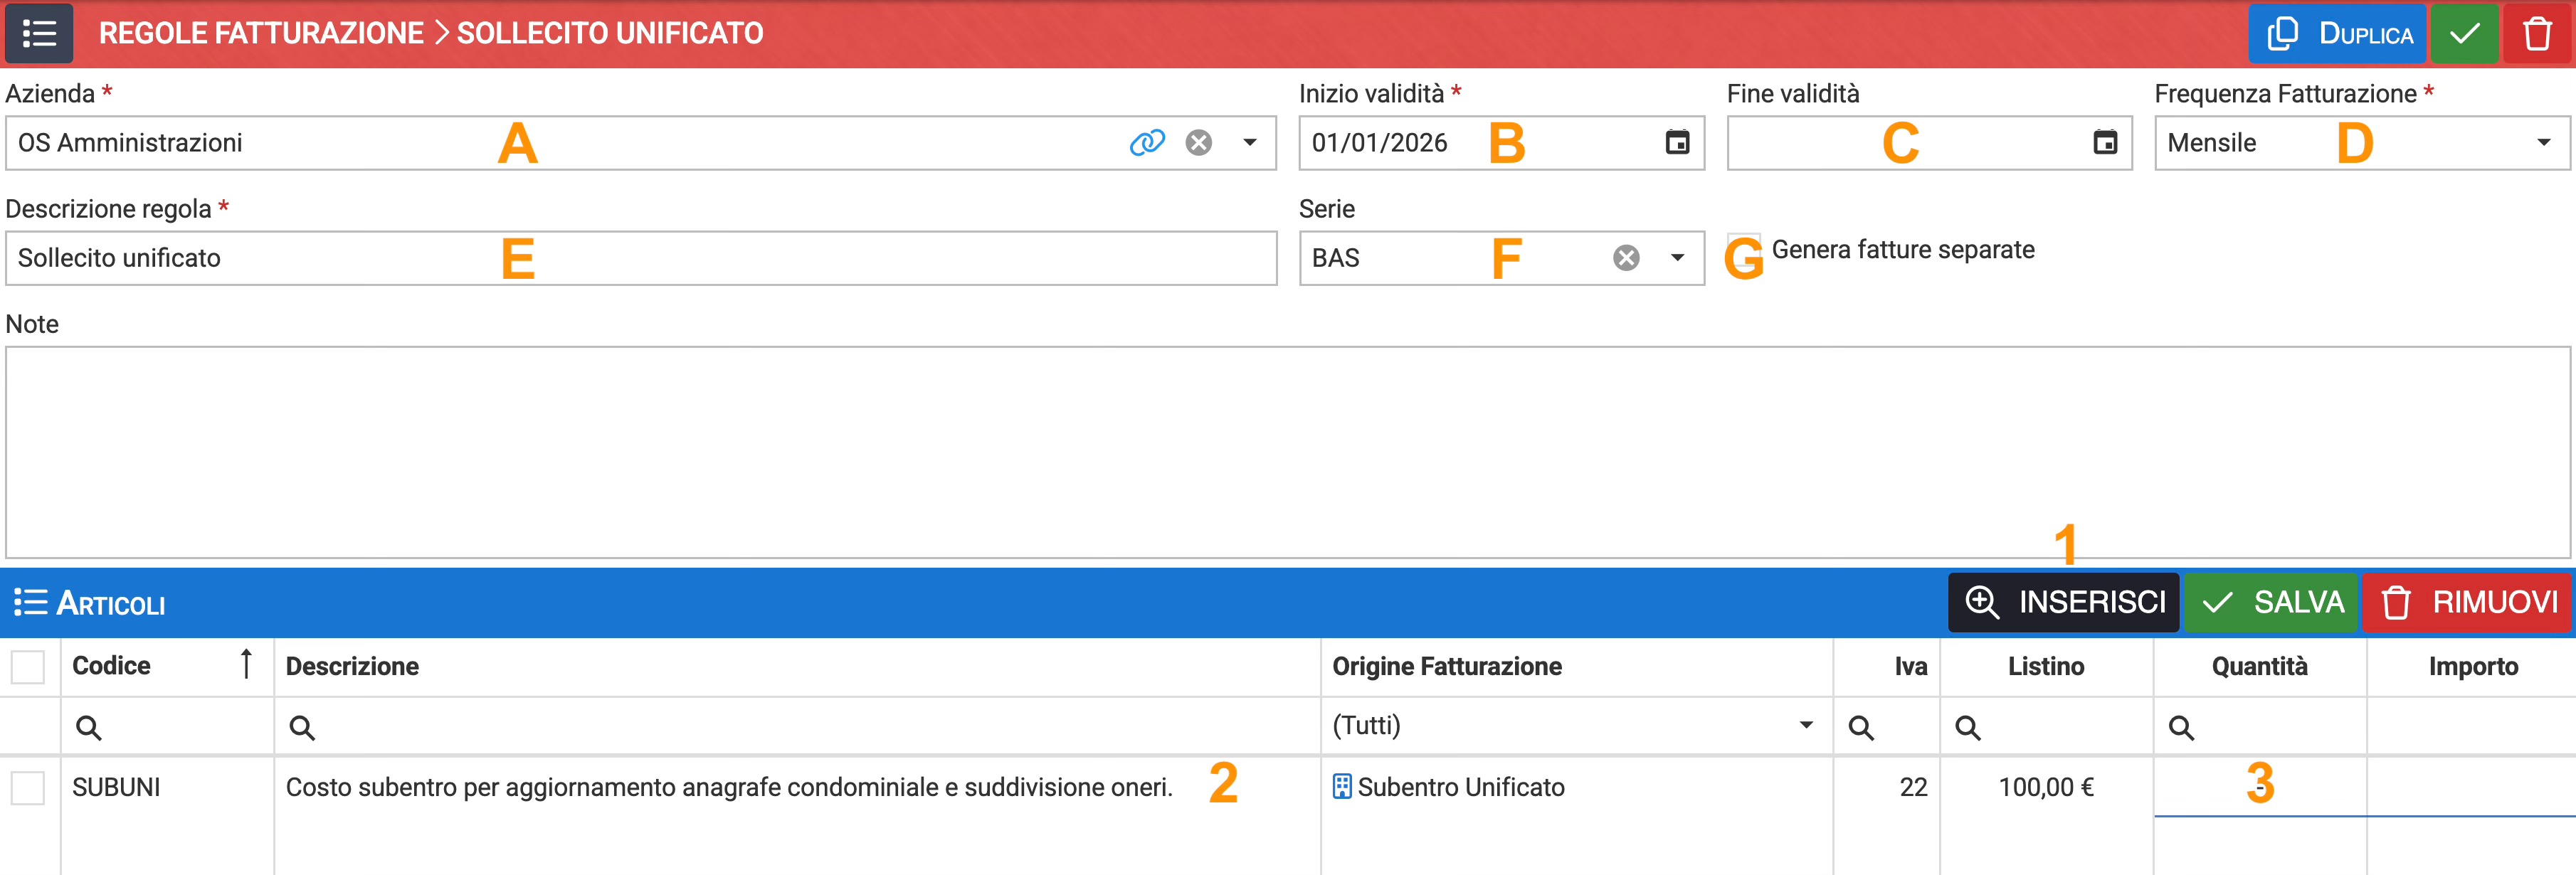Open the Inizio validità calendar icon
The image size is (2576, 875).
pos(1677,143)
